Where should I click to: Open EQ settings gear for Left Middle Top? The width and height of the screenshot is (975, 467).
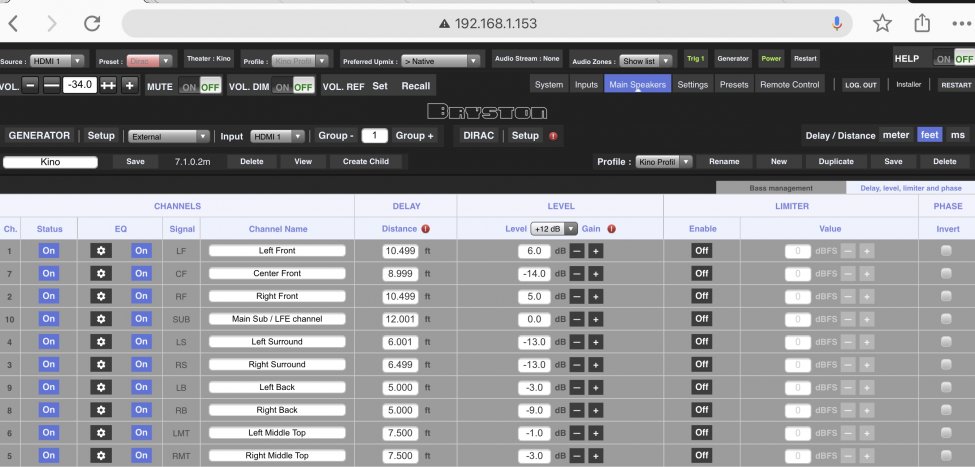(101, 433)
